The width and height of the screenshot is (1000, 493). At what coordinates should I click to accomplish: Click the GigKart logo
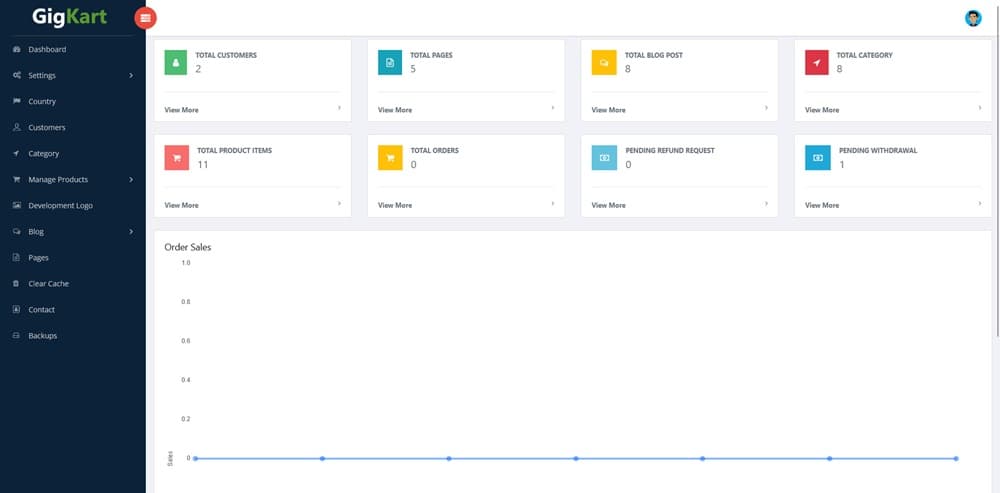[69, 17]
